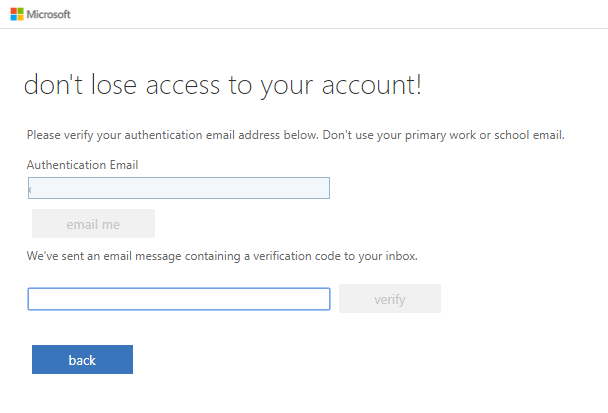The height and width of the screenshot is (413, 608).
Task: Click the text already typed in the email field
Action: pos(31,188)
